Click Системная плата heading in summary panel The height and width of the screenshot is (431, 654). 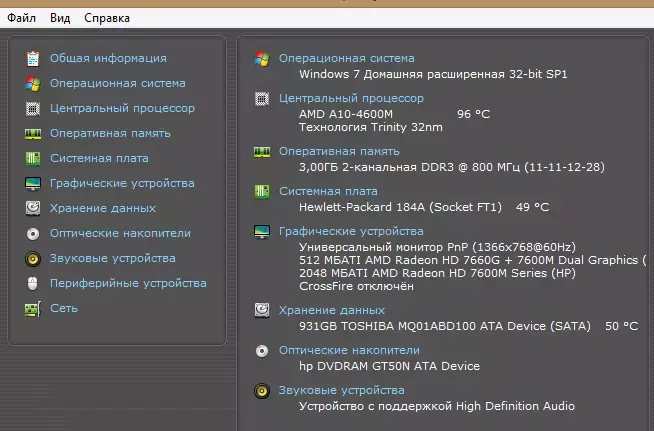328,191
